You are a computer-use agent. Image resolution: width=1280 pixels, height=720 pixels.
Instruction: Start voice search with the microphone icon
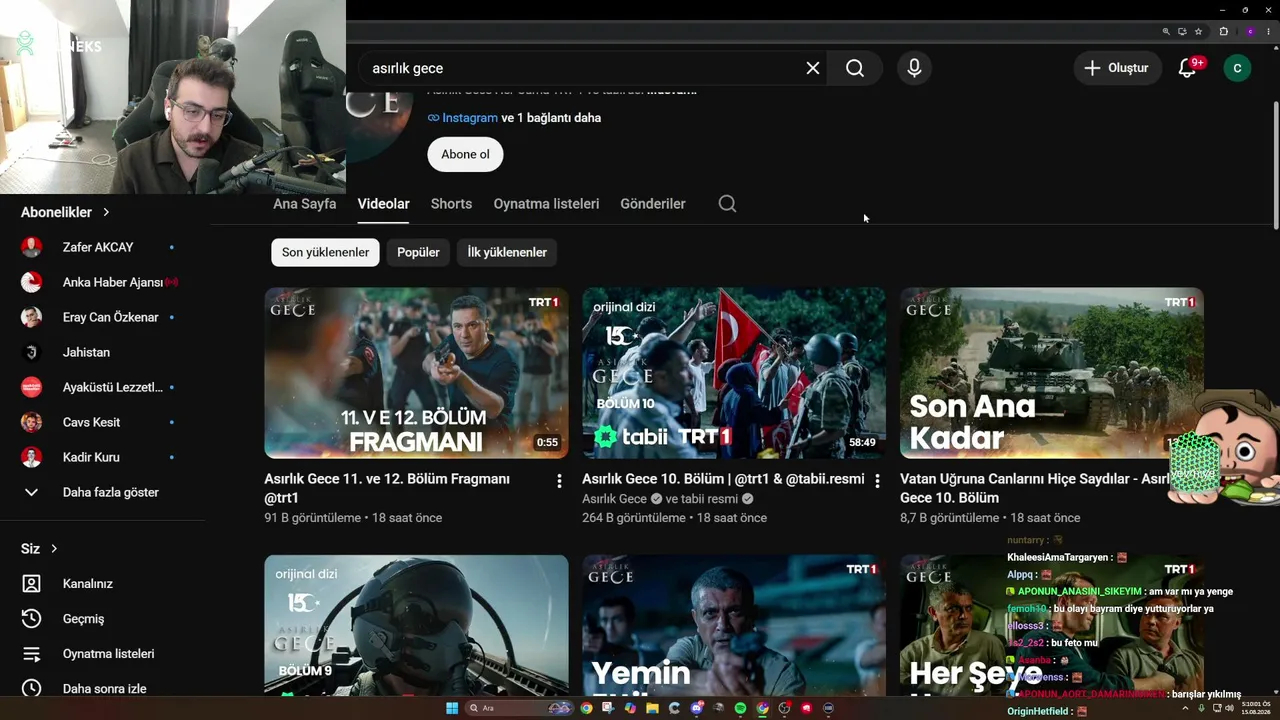914,68
